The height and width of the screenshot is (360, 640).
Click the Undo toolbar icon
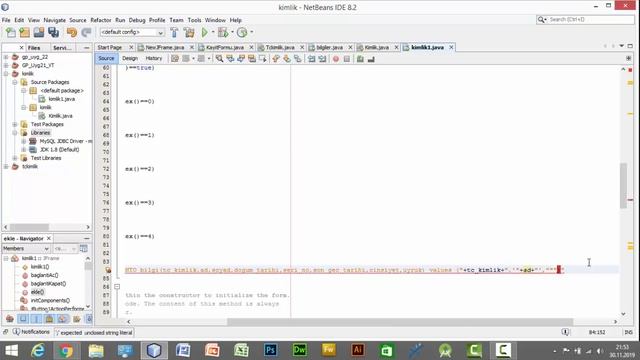coord(72,32)
